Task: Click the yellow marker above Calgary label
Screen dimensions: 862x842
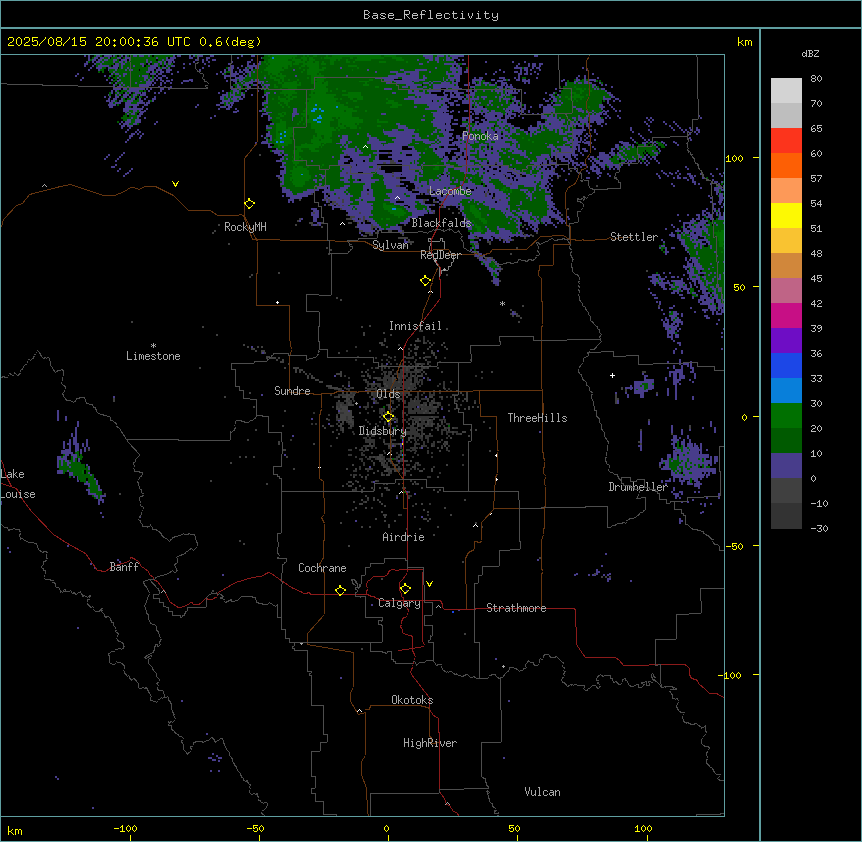Action: click(x=405, y=589)
